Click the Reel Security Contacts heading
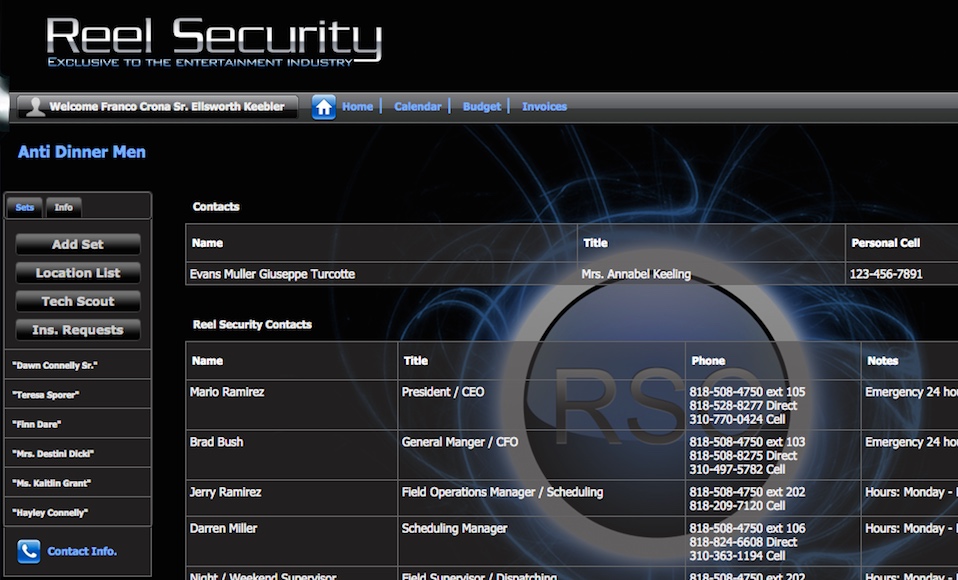 [x=252, y=325]
